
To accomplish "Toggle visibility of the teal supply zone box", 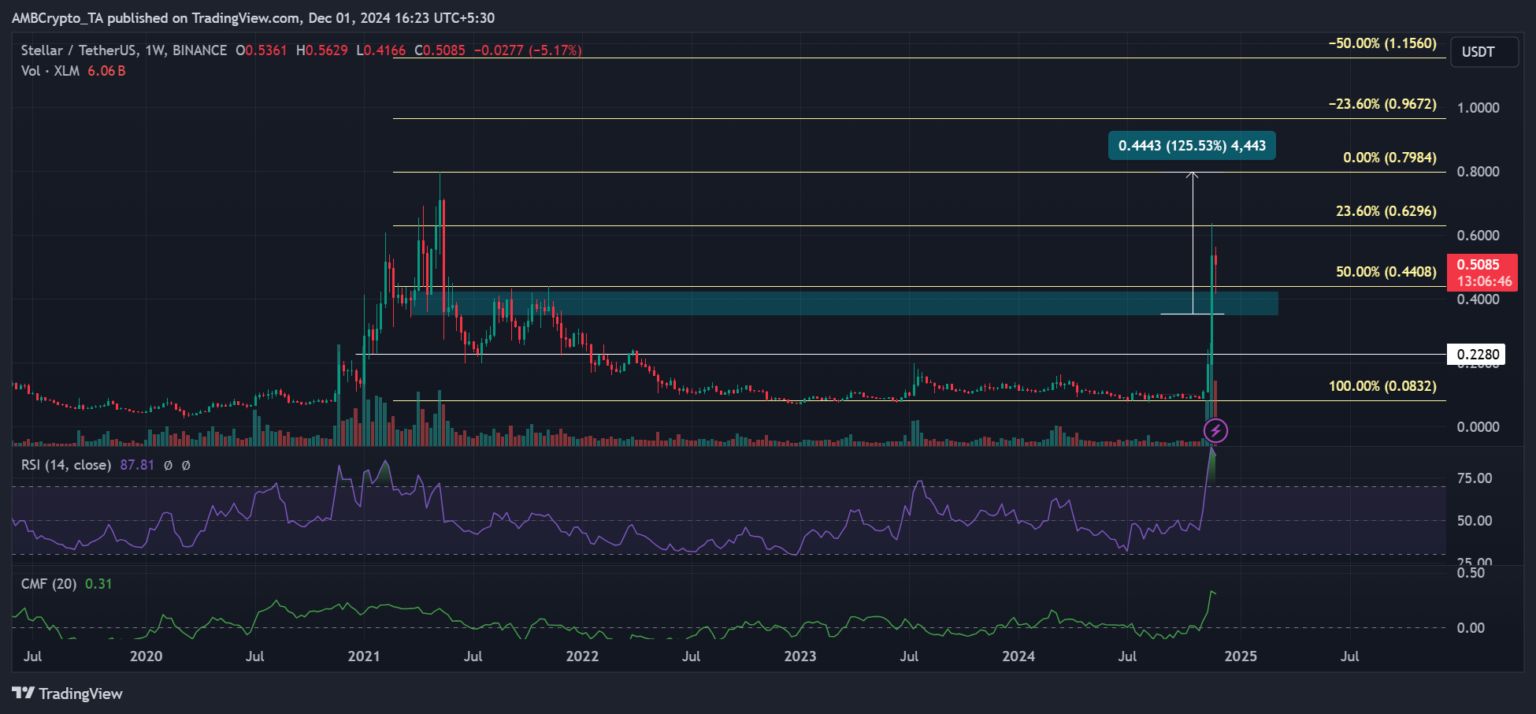I will (x=800, y=302).
